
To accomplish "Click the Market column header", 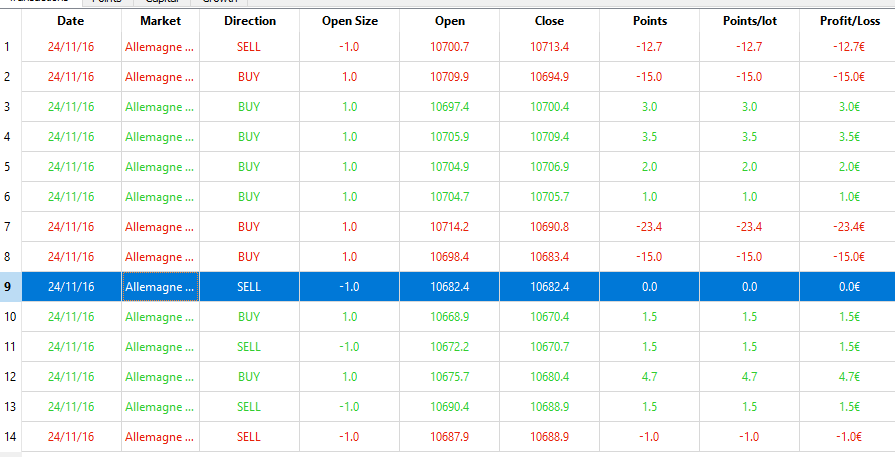I will [160, 21].
